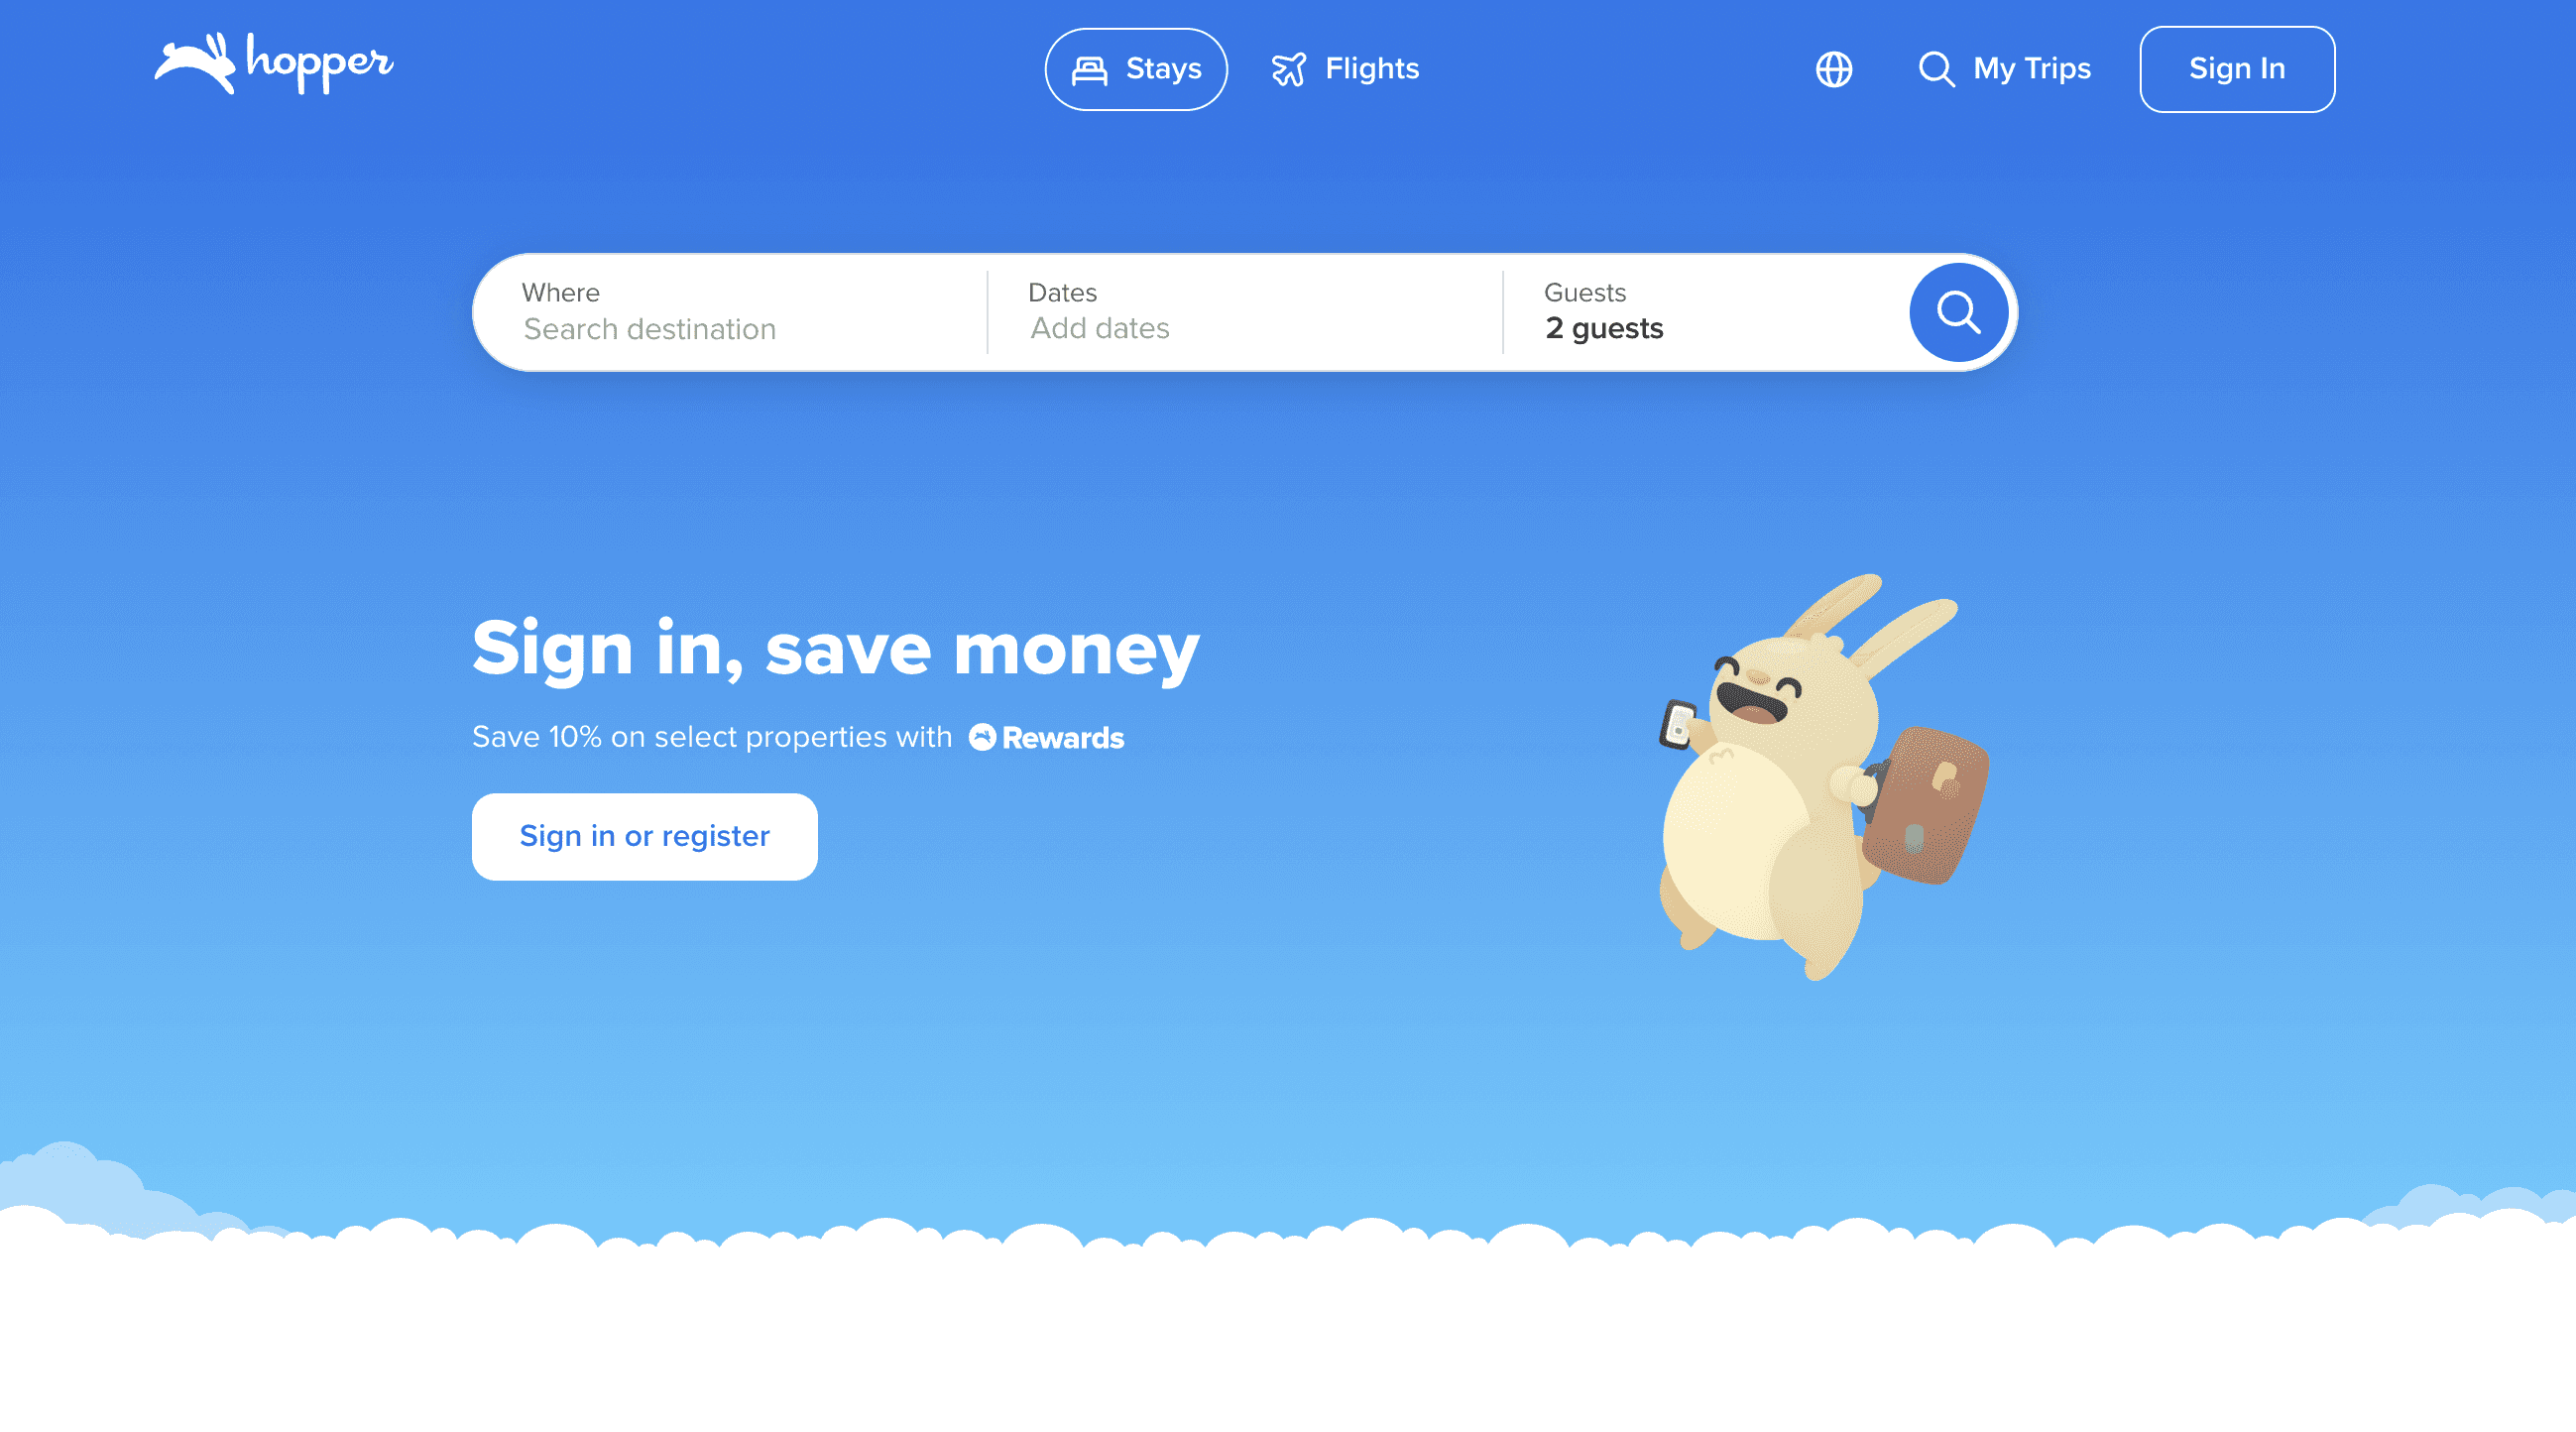Click the globe language selector icon
The image size is (2576, 1432).
[1833, 67]
